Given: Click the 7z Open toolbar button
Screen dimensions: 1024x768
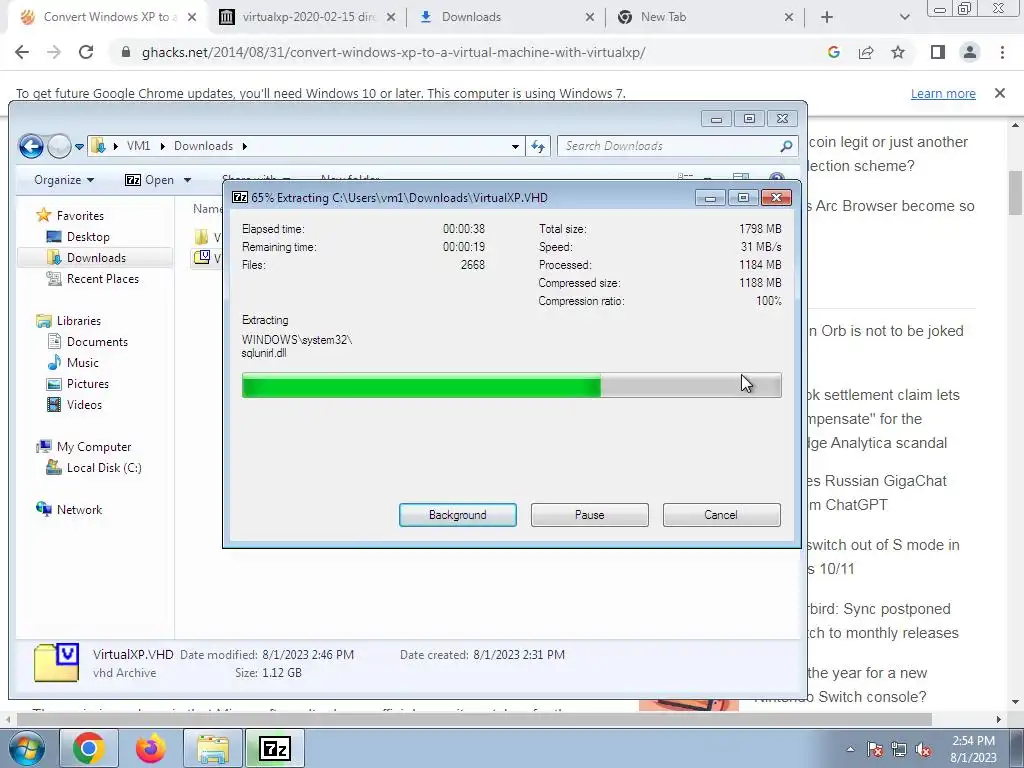Looking at the screenshot, I should tap(150, 180).
